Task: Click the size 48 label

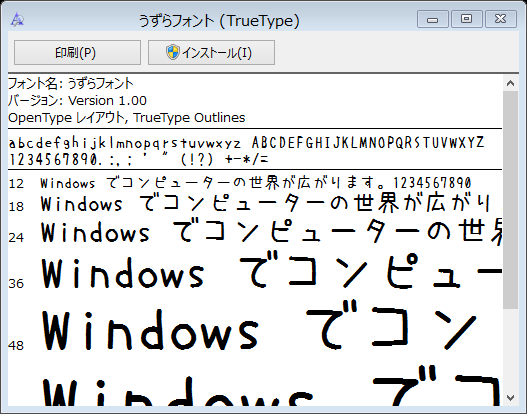Action: point(16,345)
